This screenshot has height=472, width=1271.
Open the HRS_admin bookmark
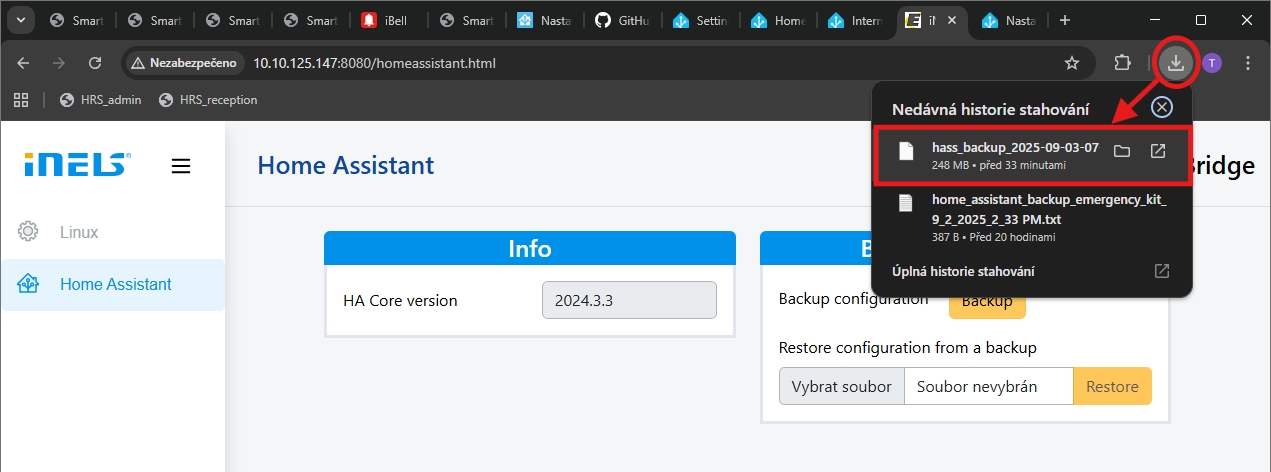[x=100, y=100]
